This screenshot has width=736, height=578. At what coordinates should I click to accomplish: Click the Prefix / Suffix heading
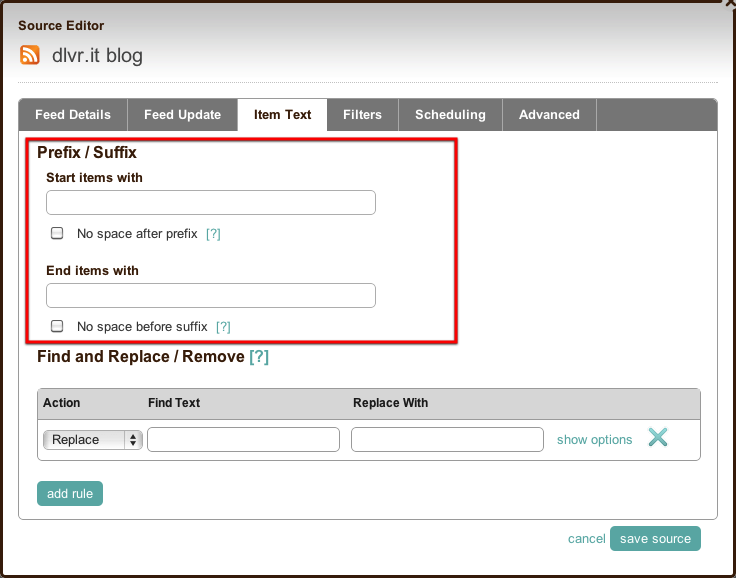[87, 152]
